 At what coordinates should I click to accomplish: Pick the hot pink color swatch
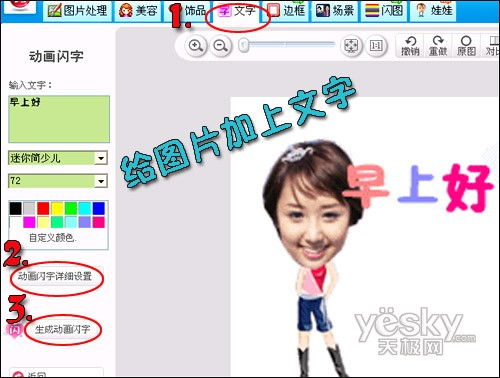99,222
